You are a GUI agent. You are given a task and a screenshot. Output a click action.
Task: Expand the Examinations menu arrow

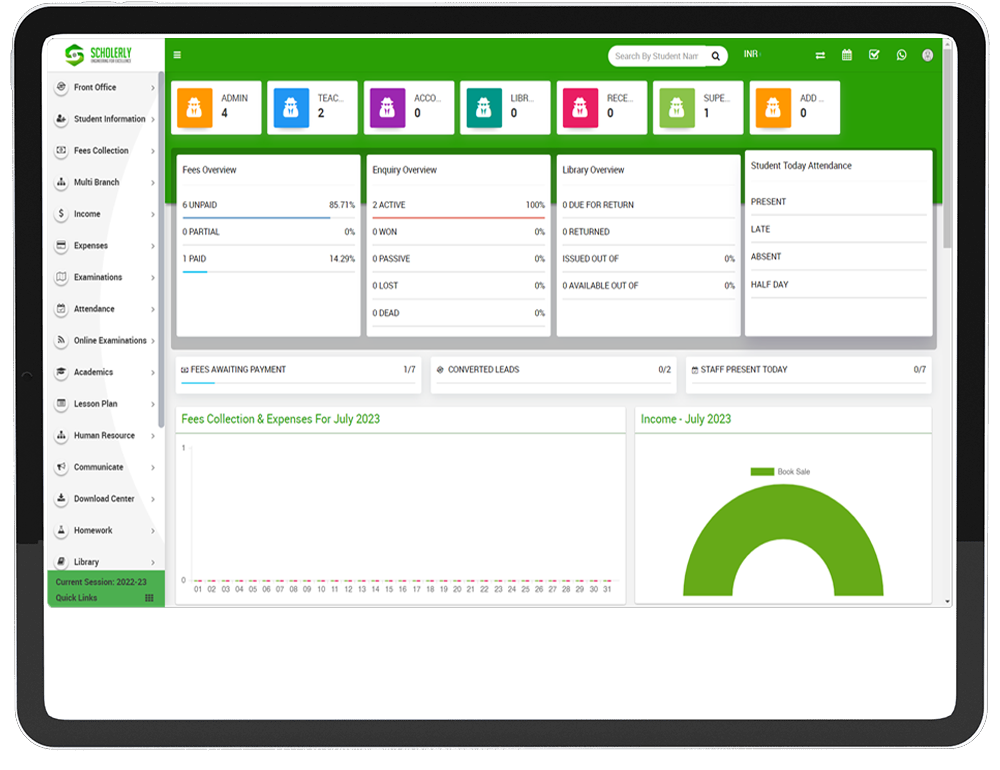[153, 278]
